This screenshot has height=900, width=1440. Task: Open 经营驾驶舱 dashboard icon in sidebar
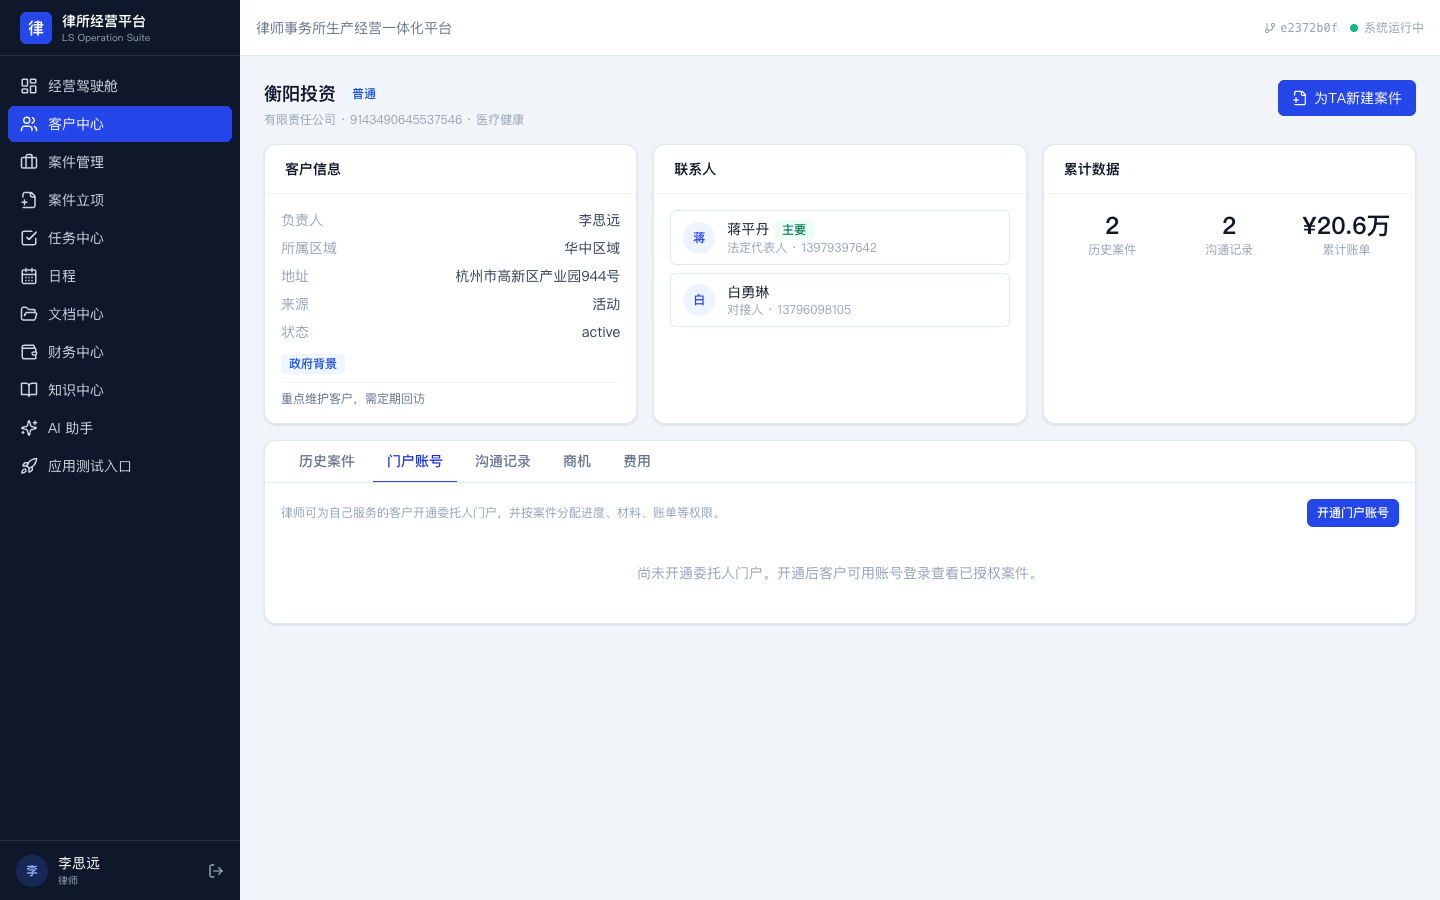pos(29,86)
